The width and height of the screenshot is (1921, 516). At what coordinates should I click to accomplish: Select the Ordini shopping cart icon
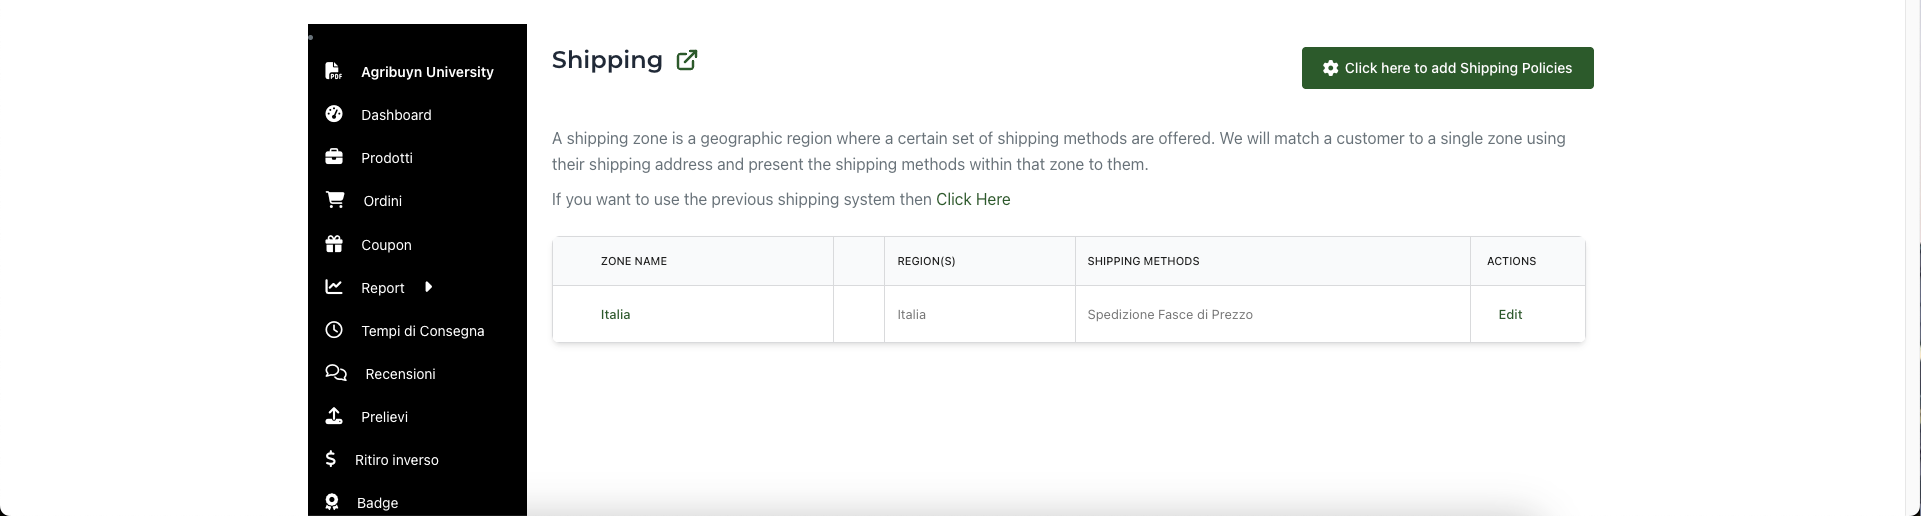pos(335,200)
